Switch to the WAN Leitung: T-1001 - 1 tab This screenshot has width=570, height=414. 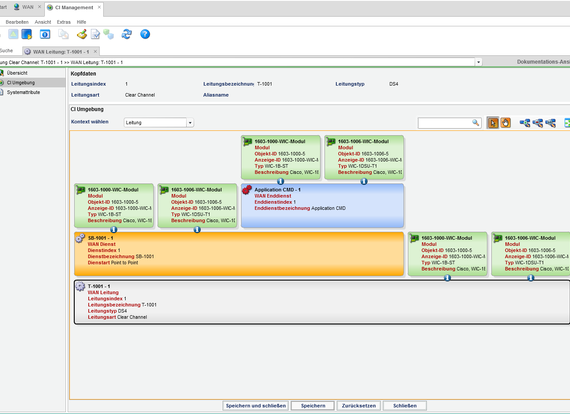(x=61, y=52)
